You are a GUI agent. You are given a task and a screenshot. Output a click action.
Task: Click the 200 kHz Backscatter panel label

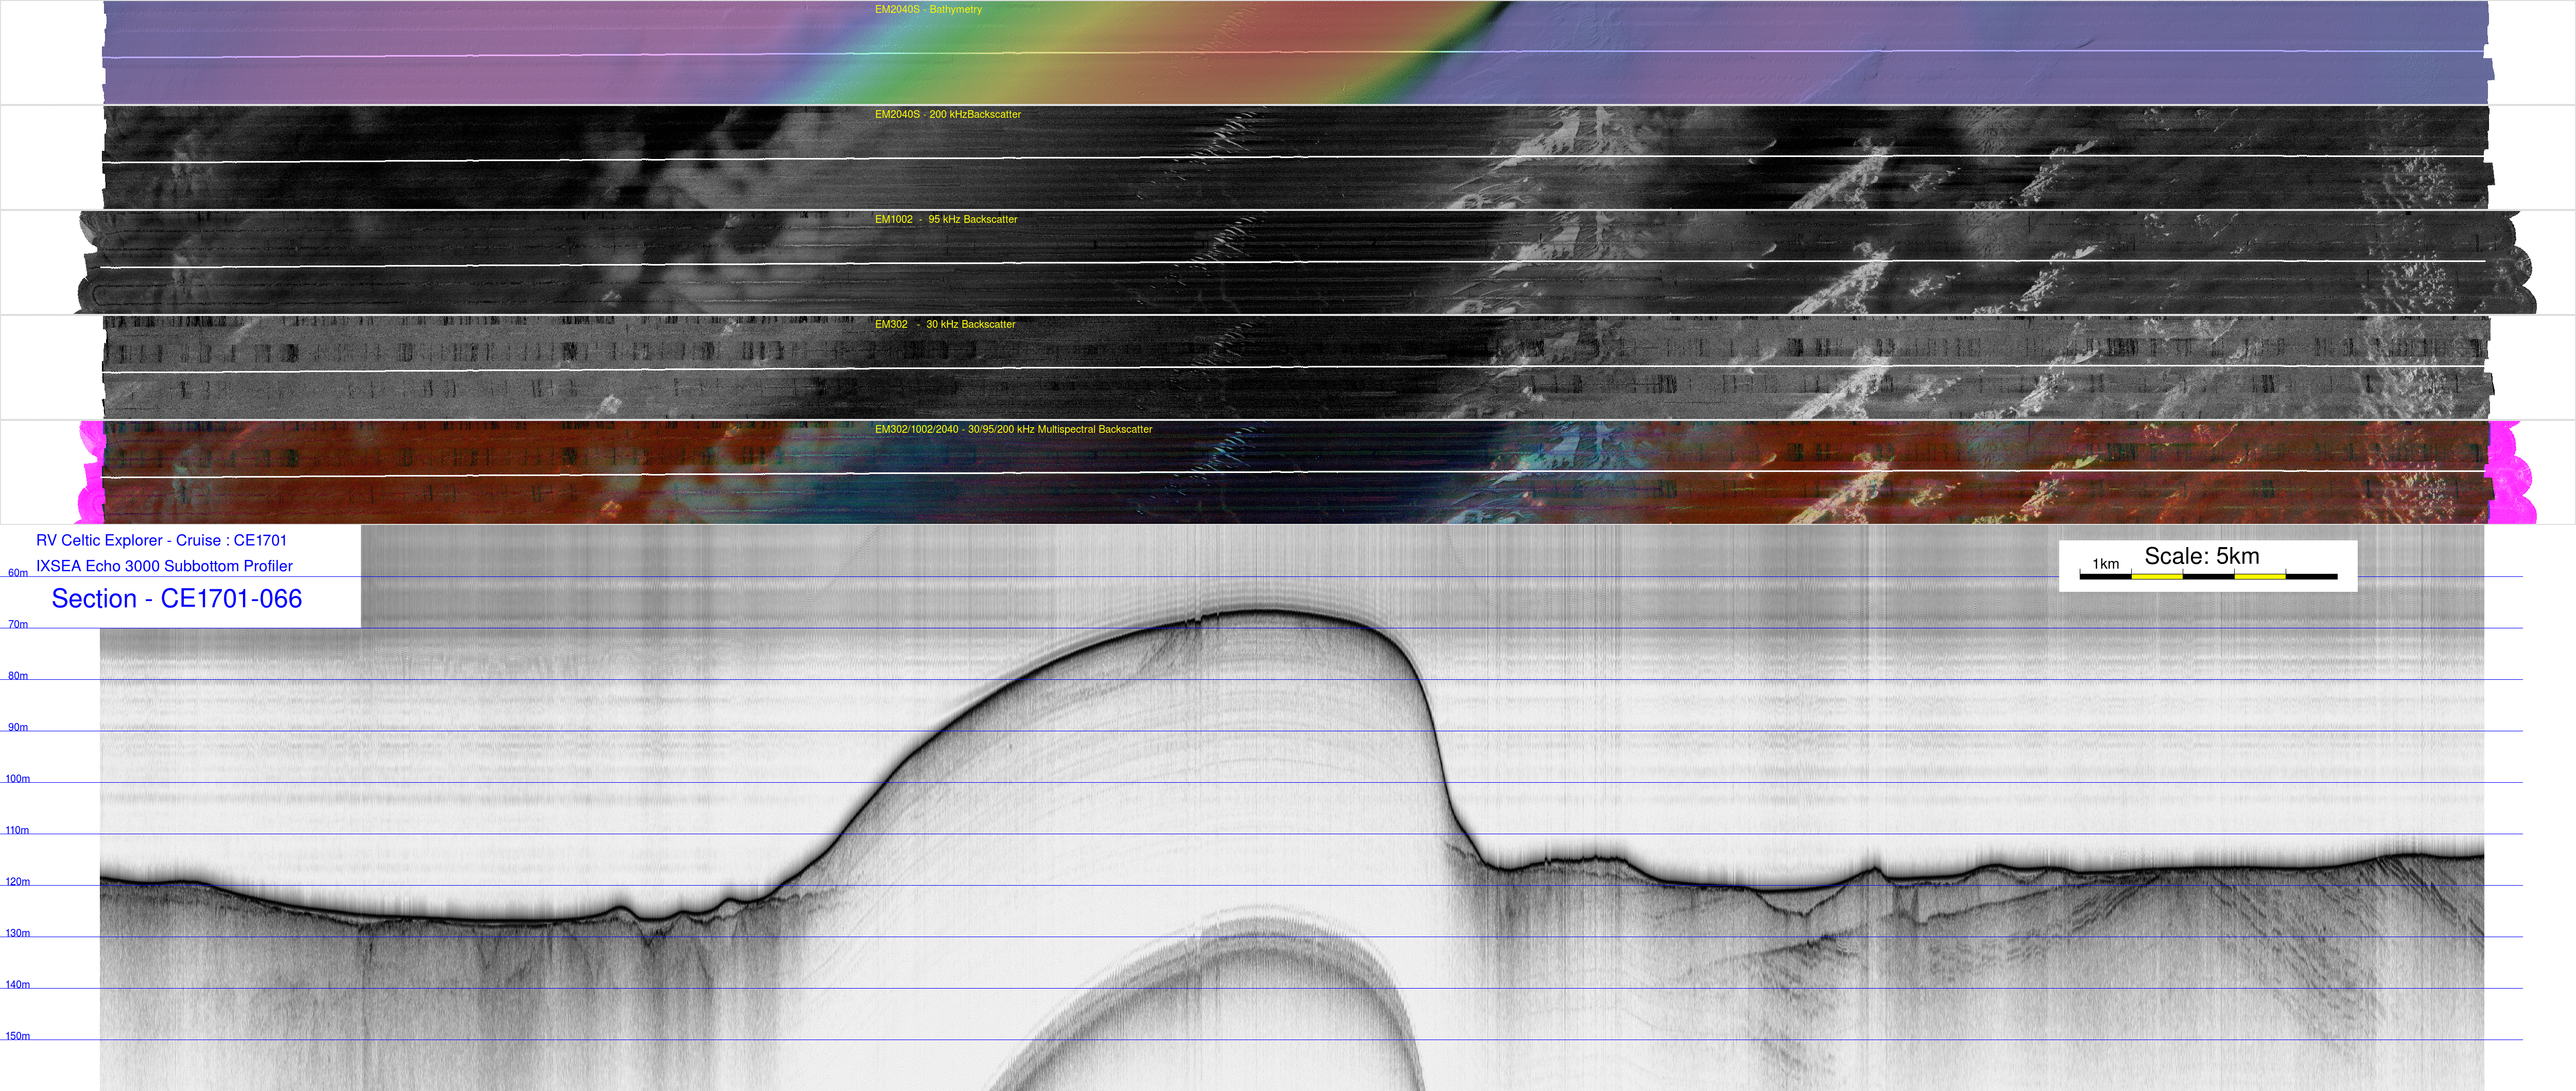click(947, 115)
